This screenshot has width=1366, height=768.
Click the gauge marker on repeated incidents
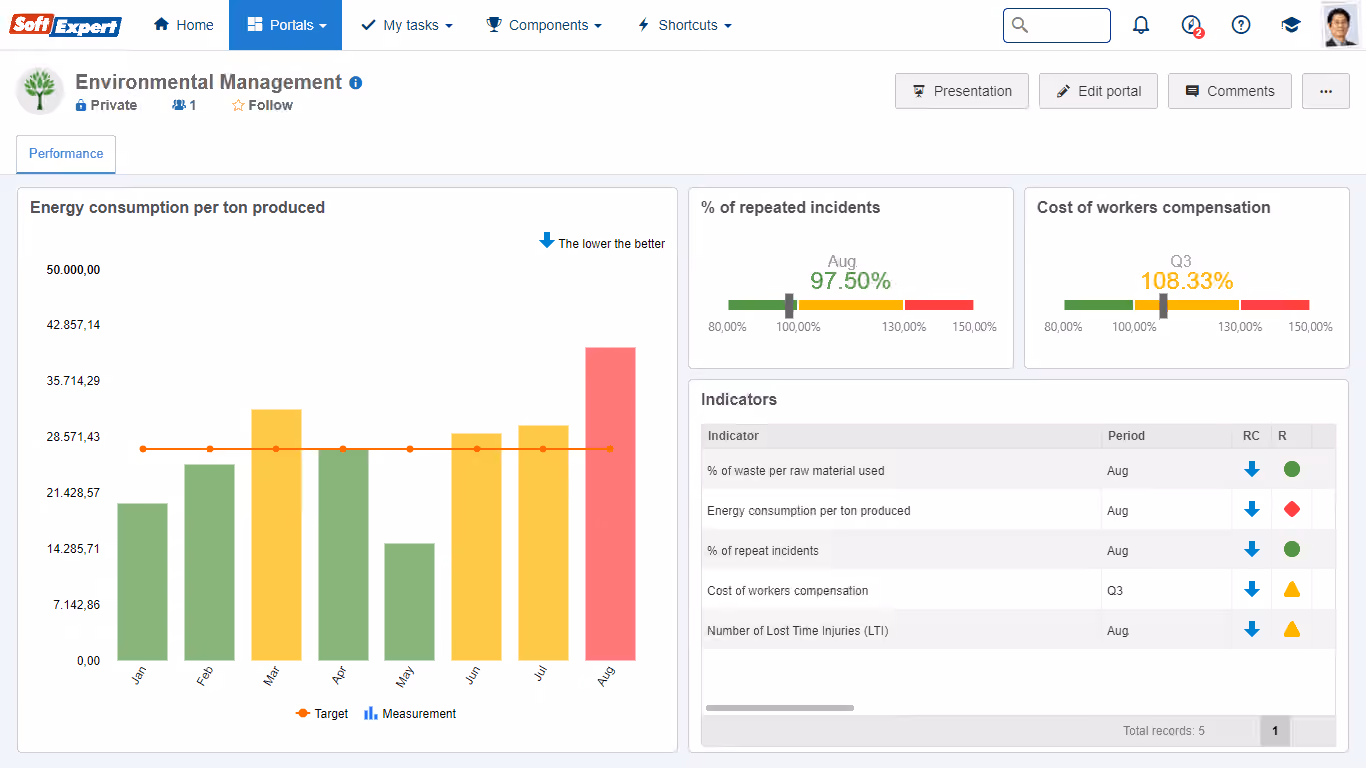pos(789,305)
